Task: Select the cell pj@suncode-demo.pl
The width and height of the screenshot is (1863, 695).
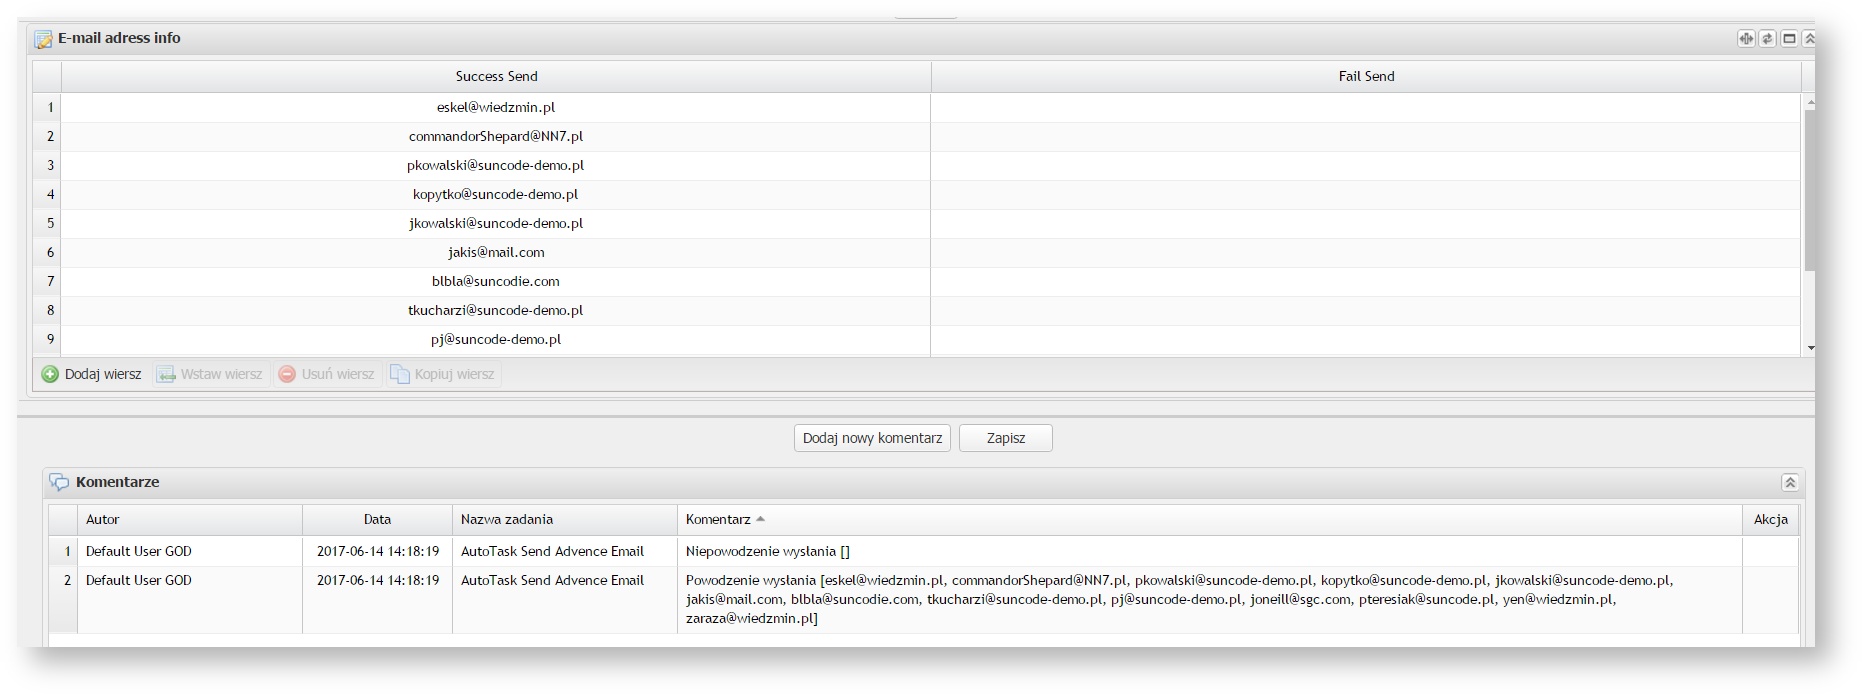Action: click(x=496, y=339)
